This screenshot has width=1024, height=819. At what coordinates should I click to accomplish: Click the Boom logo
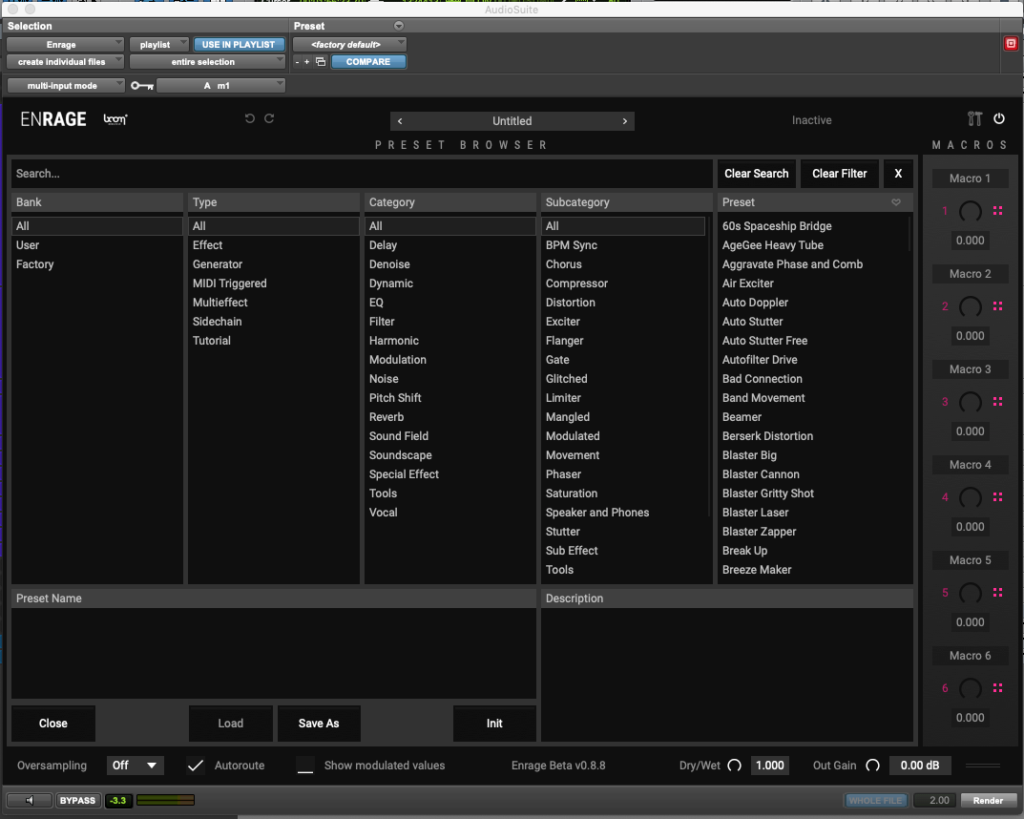click(x=116, y=119)
